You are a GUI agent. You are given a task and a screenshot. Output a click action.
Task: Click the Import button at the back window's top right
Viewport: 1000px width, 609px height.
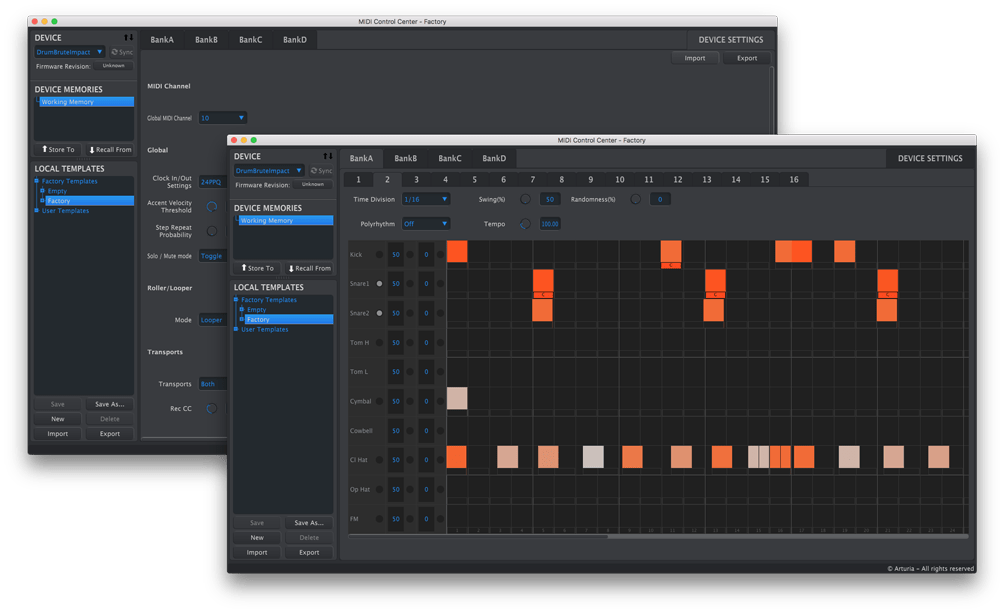[x=695, y=58]
